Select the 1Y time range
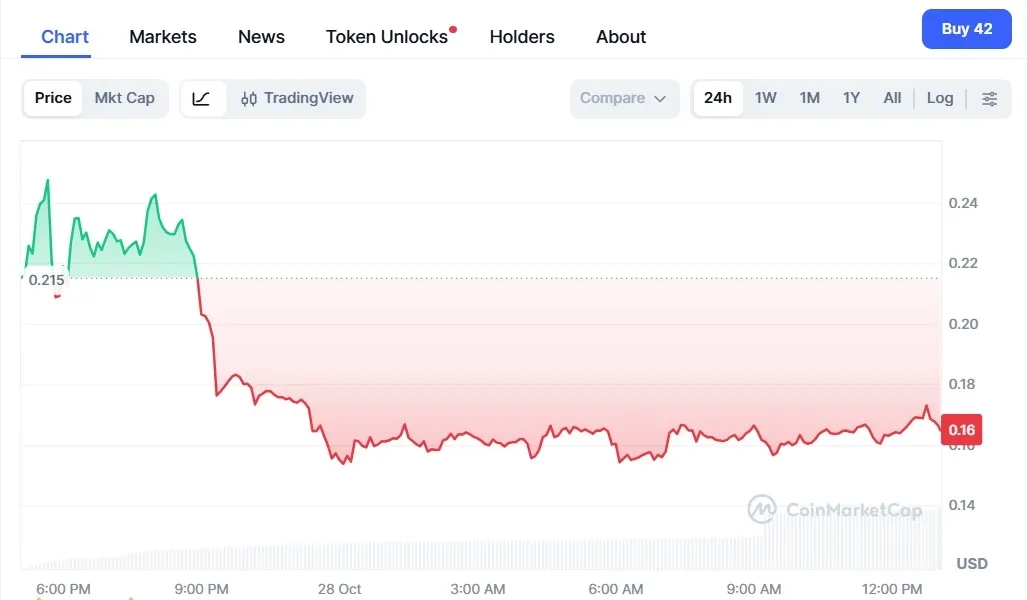The height and width of the screenshot is (600, 1027). tap(850, 98)
